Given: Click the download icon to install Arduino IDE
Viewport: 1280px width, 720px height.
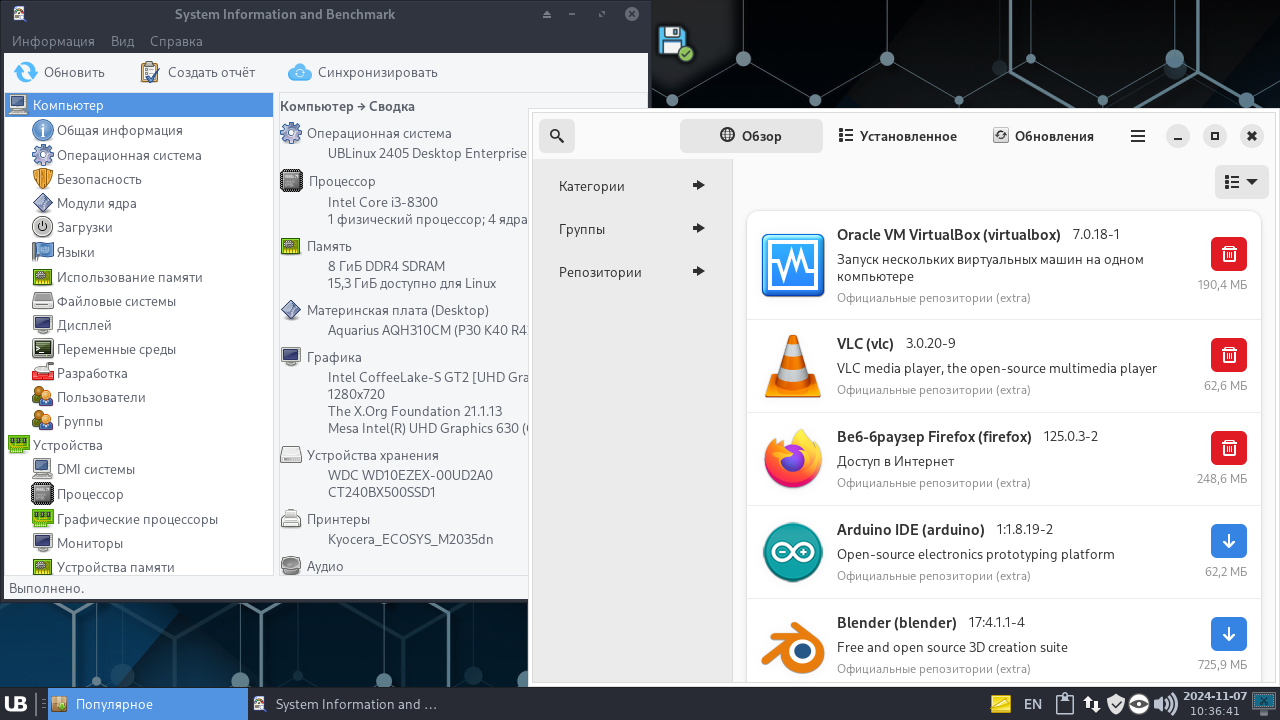Looking at the screenshot, I should coord(1228,540).
